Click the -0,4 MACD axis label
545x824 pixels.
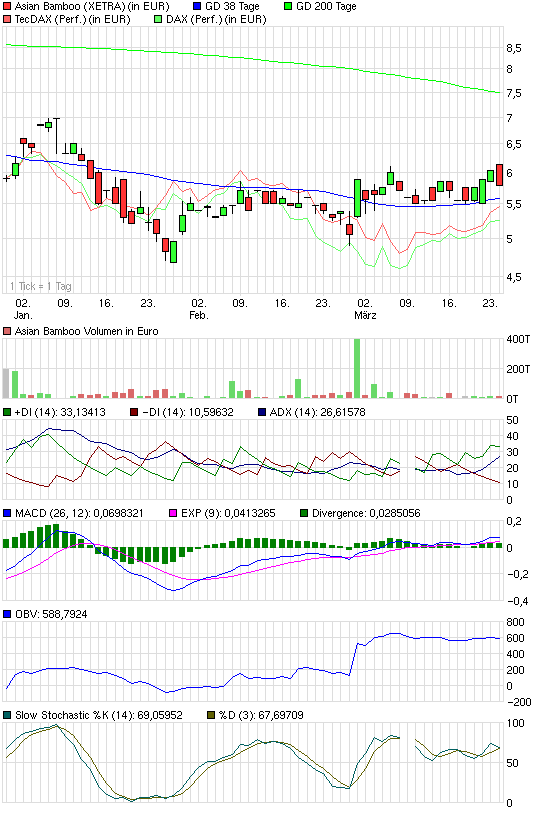[517, 601]
